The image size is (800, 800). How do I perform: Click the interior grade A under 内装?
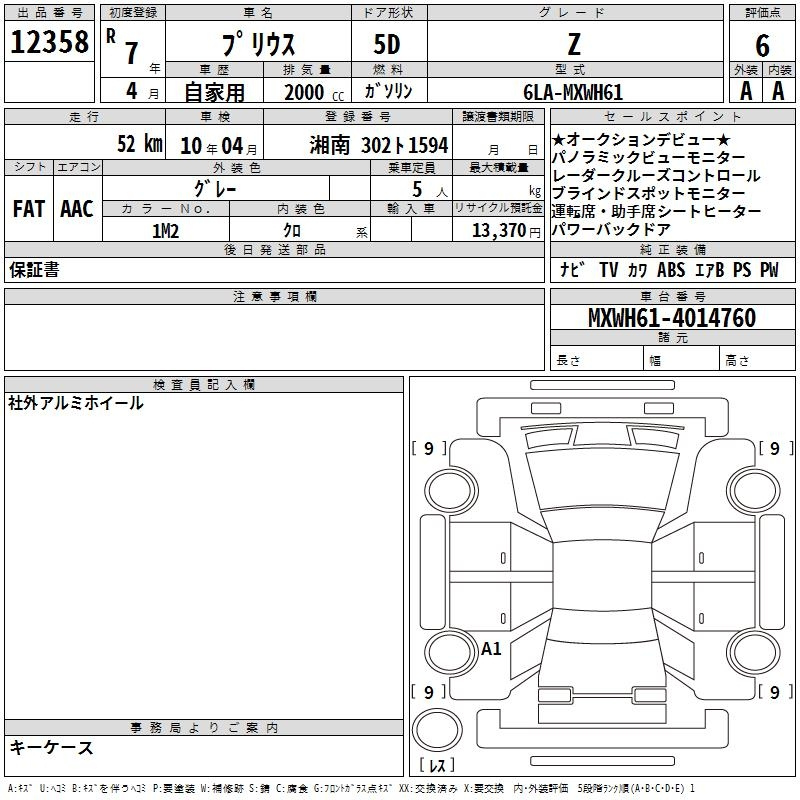tap(778, 91)
